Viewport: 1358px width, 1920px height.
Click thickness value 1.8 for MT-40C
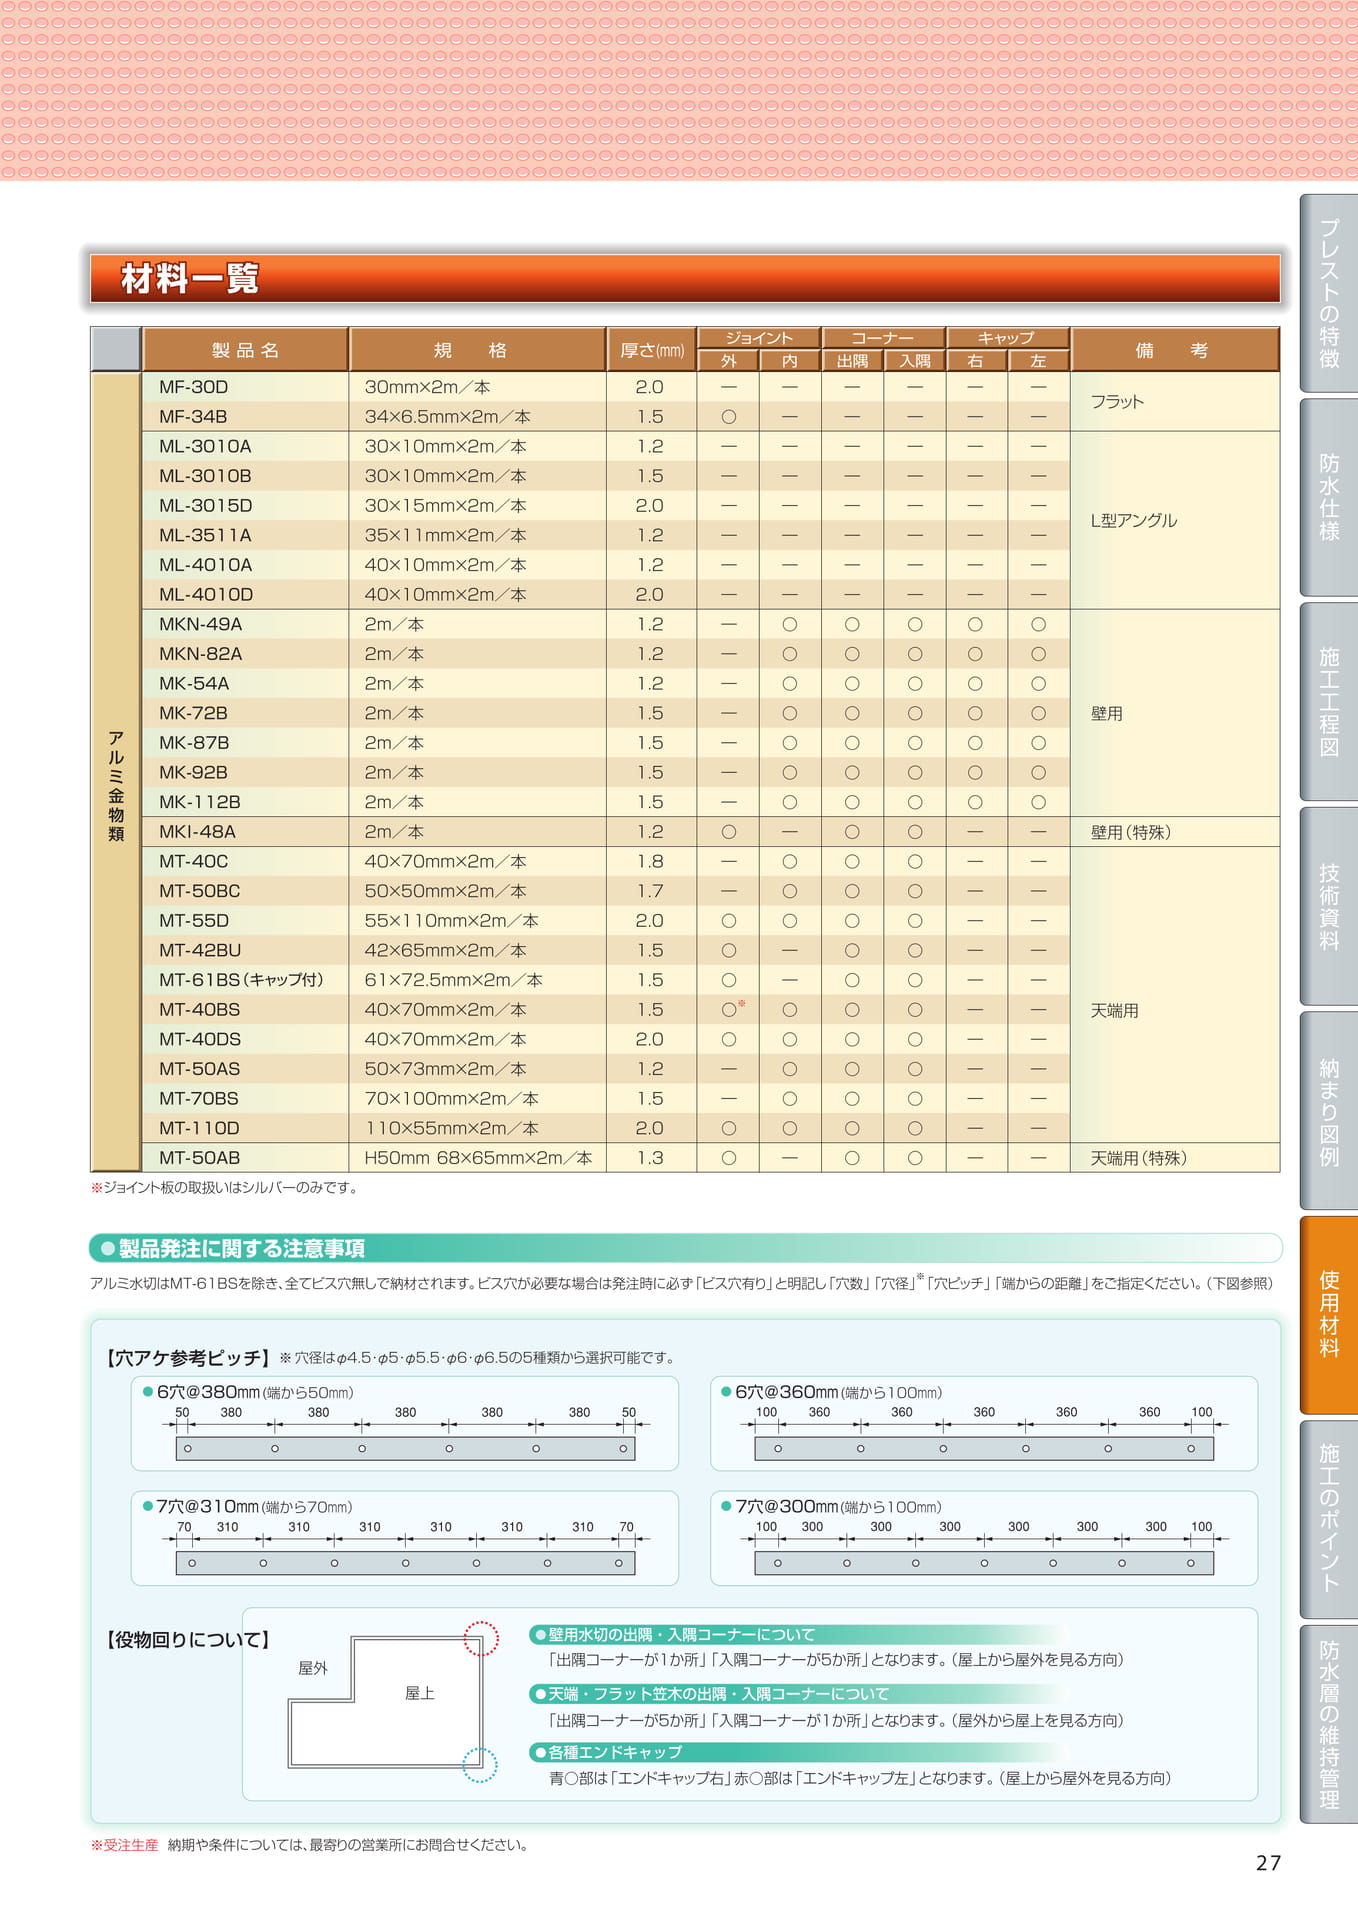tap(650, 861)
